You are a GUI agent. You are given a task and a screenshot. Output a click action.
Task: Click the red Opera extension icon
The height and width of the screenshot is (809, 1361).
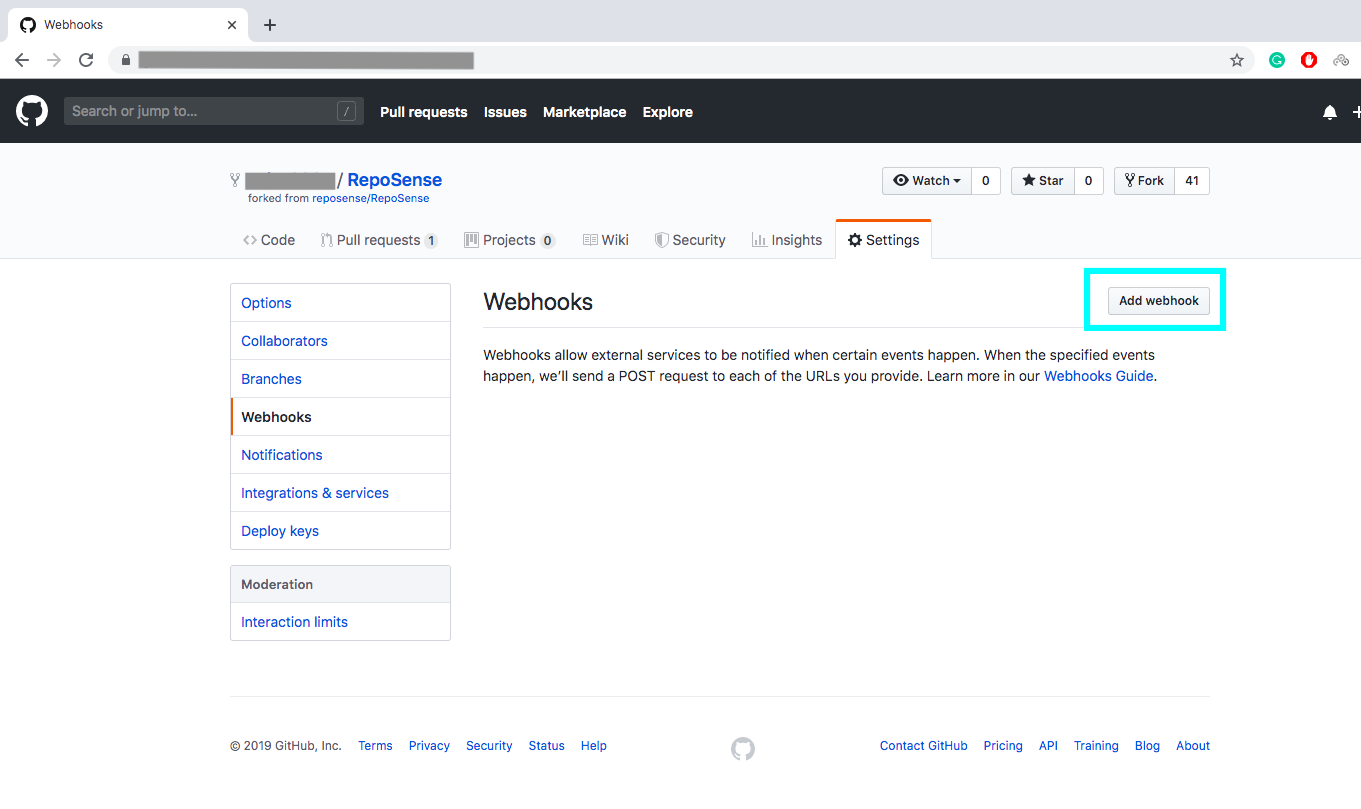[1309, 60]
